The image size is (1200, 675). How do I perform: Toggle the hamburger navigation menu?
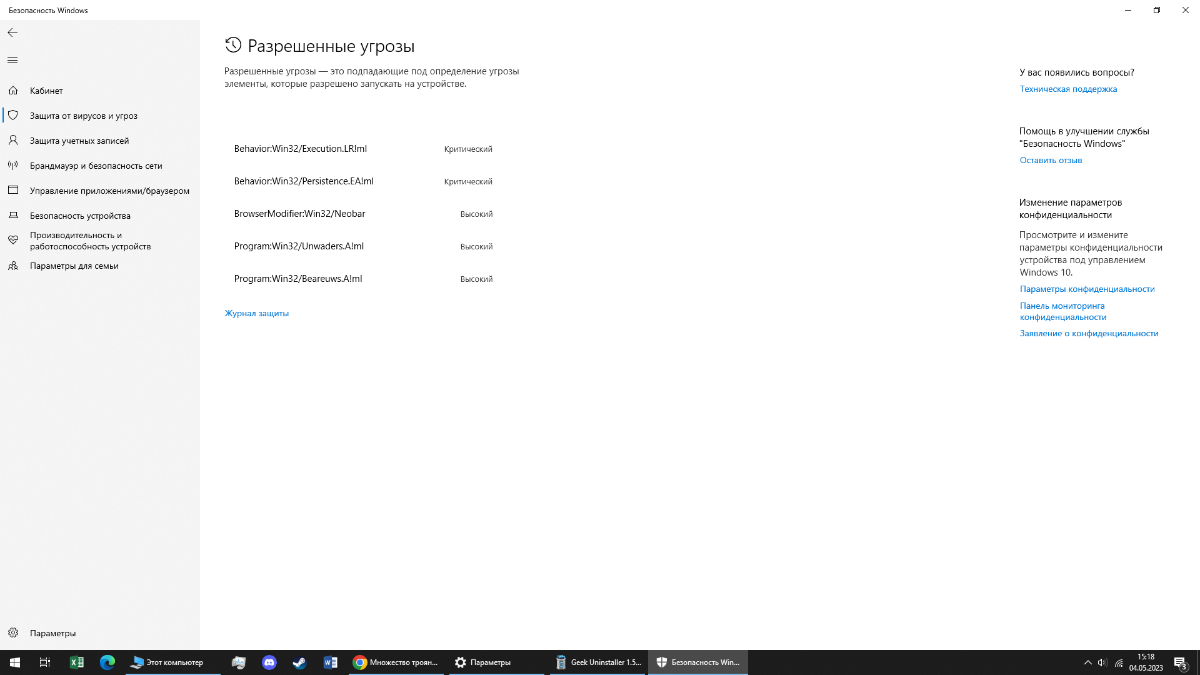point(12,60)
